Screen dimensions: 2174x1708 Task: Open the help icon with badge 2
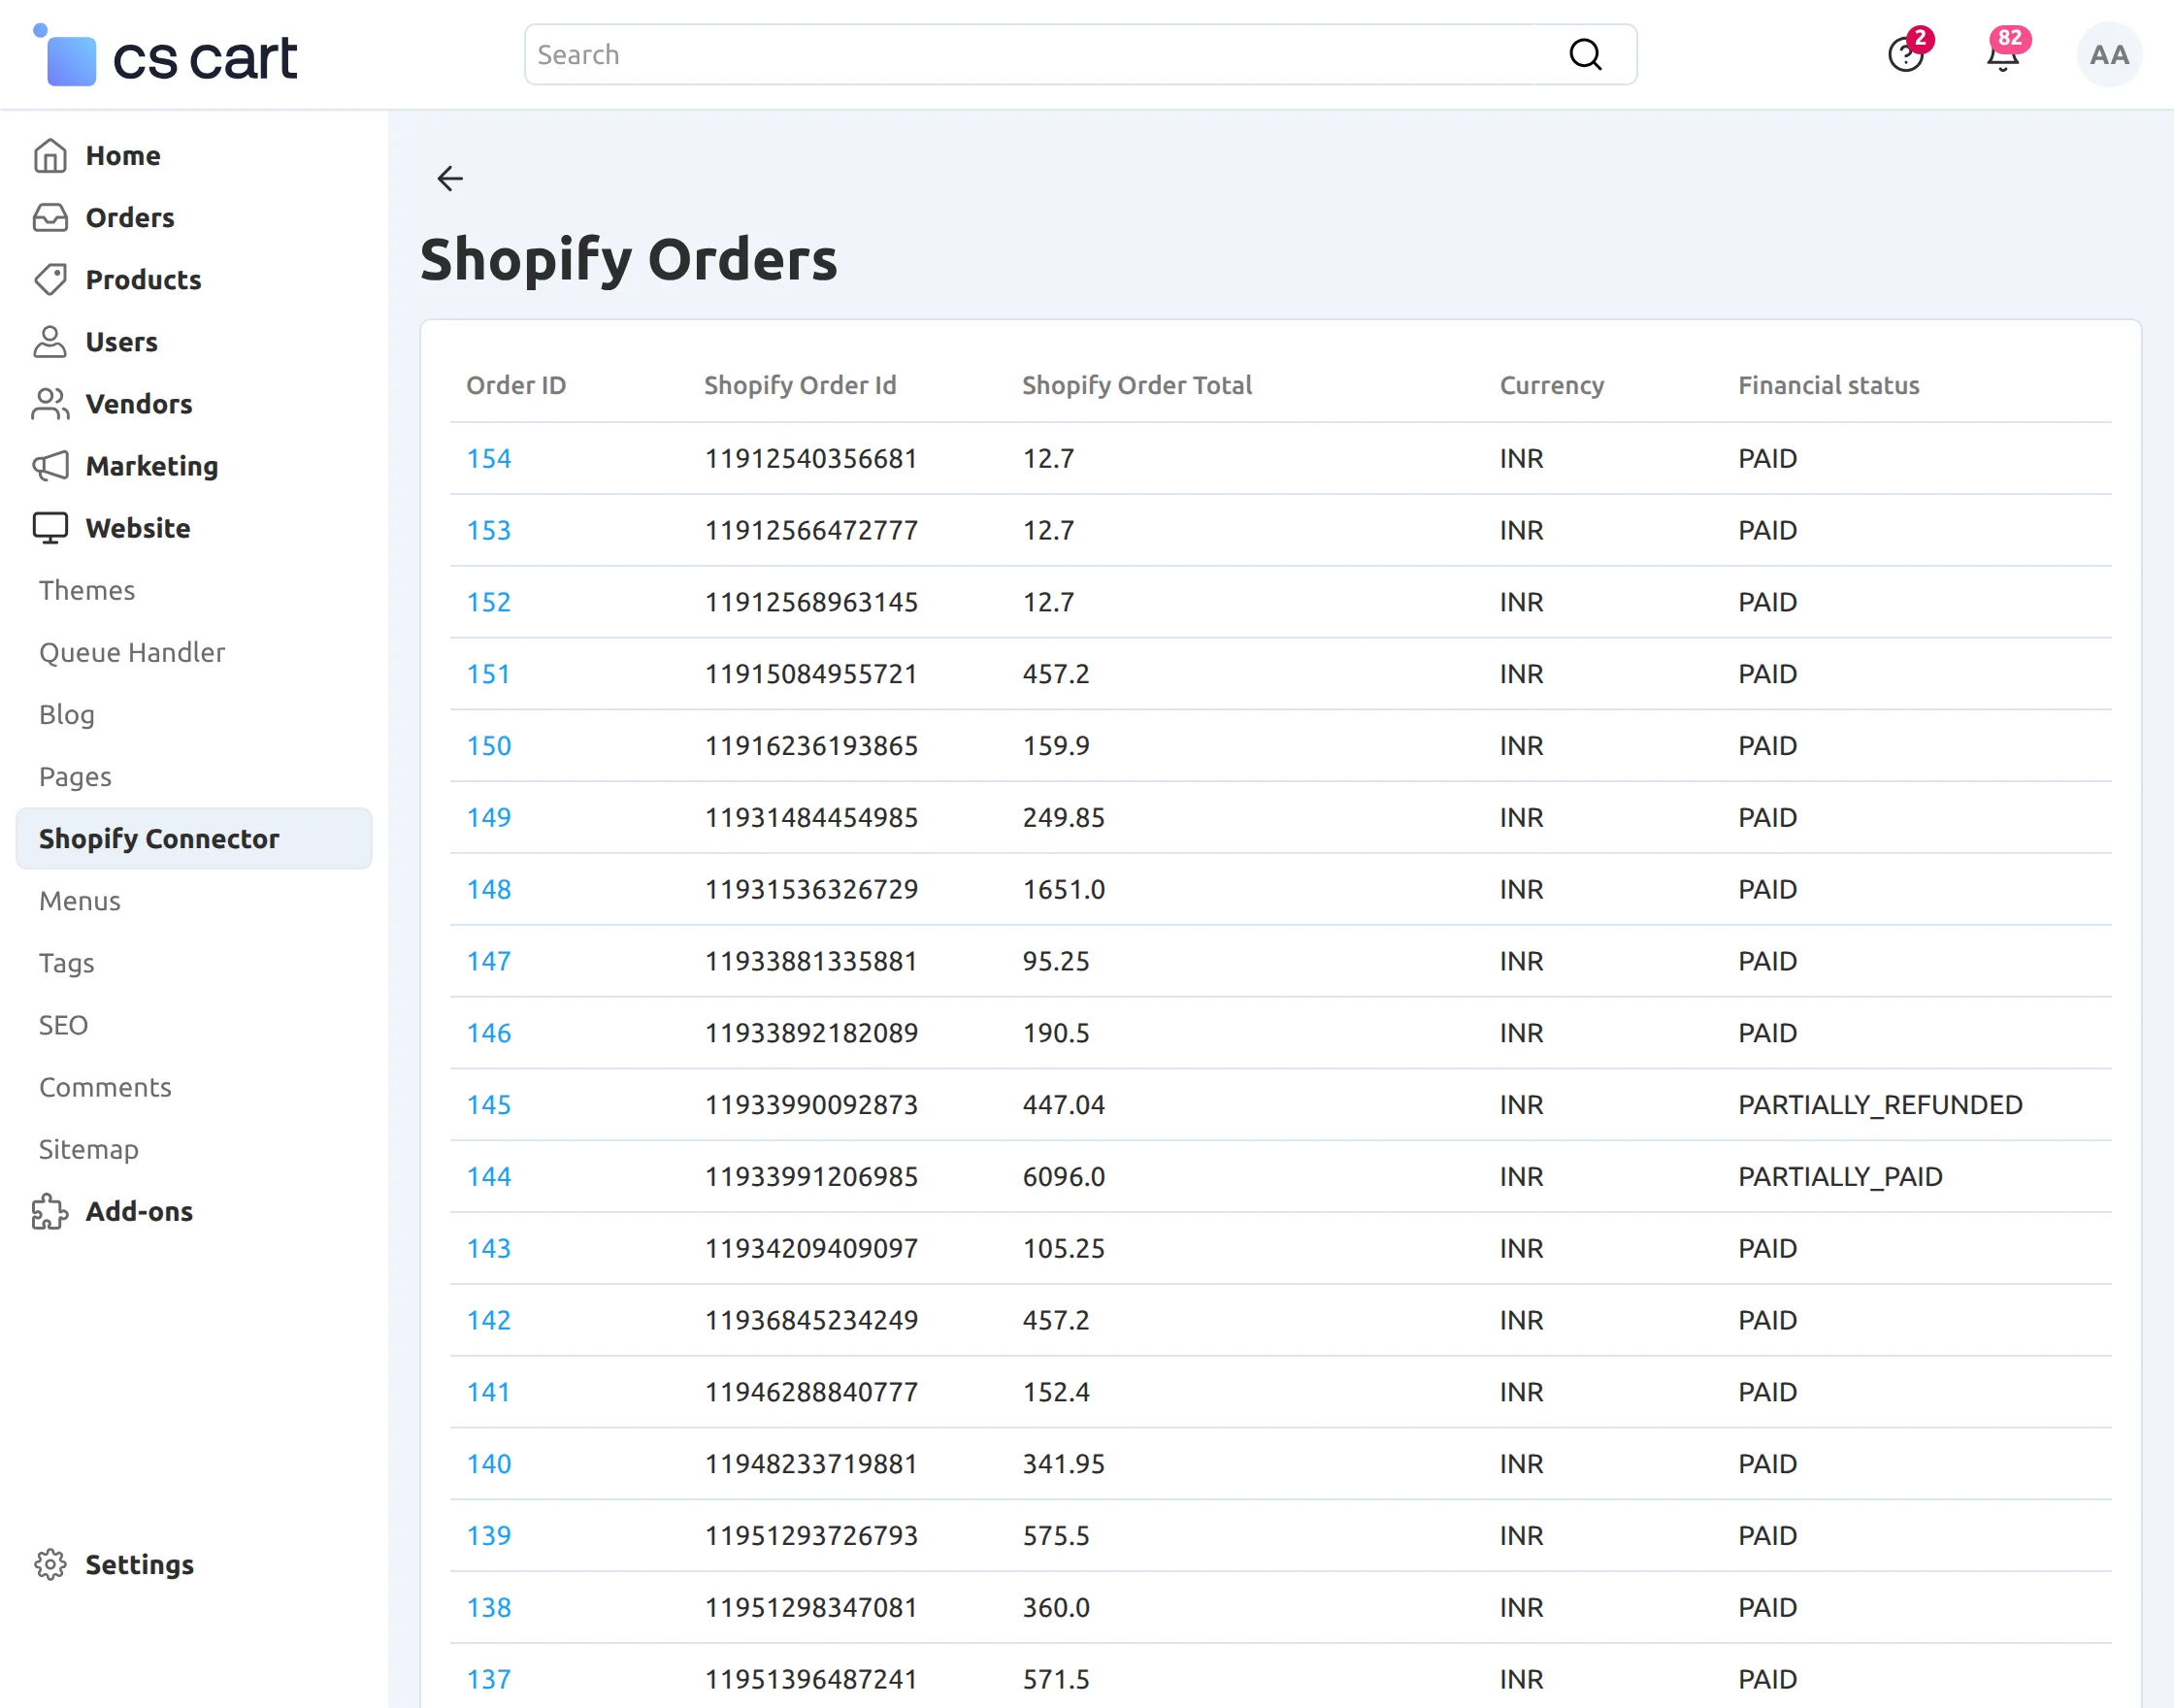(1905, 55)
